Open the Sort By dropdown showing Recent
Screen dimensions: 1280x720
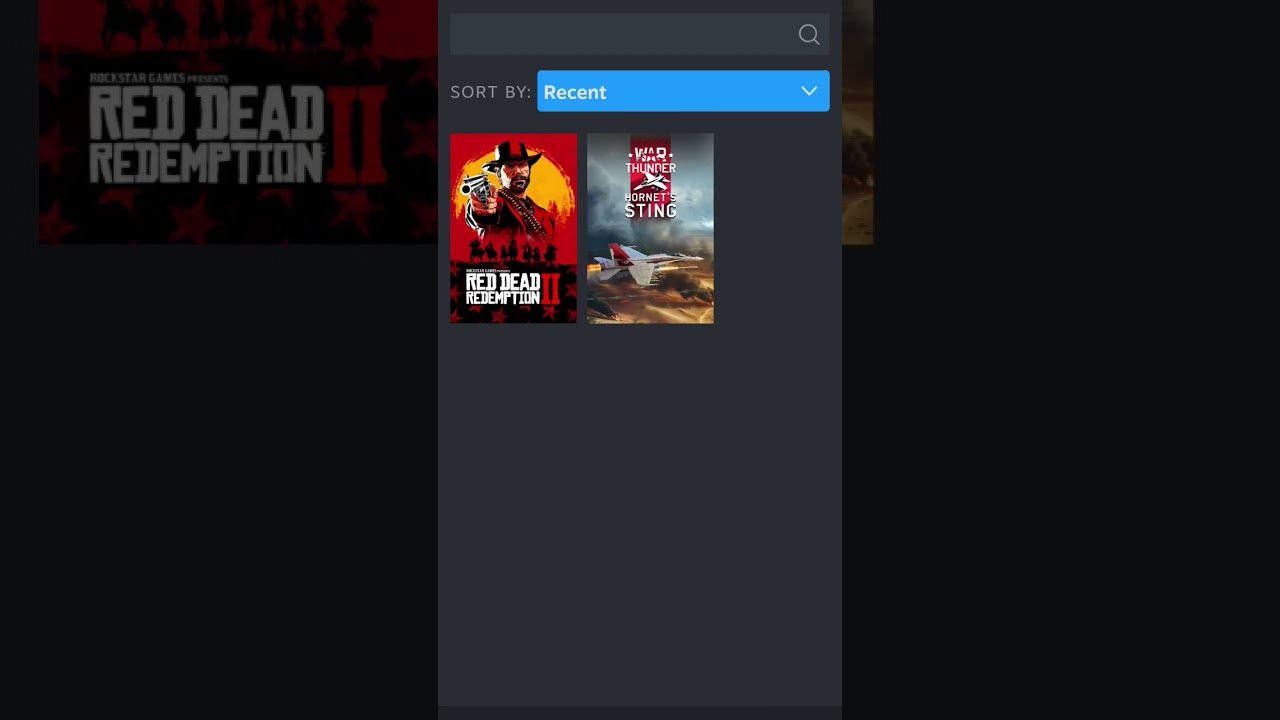pyautogui.click(x=683, y=91)
